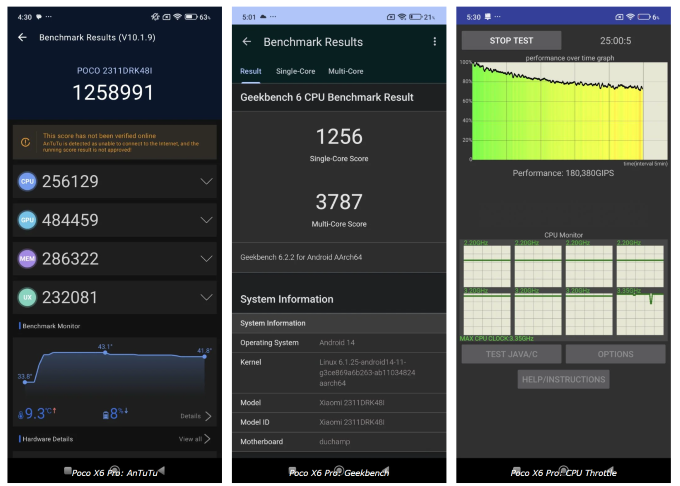
Task: Tap the back arrow in Geekbench results
Action: (247, 42)
